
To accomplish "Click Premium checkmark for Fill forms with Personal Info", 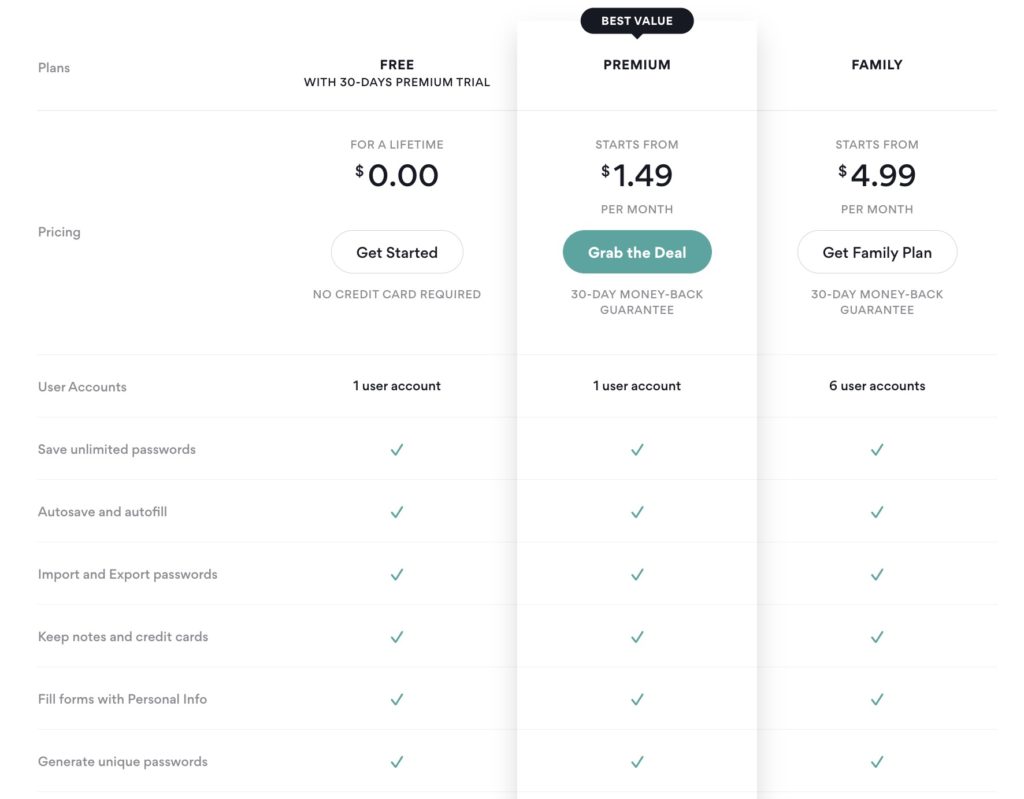I will pyautogui.click(x=637, y=699).
